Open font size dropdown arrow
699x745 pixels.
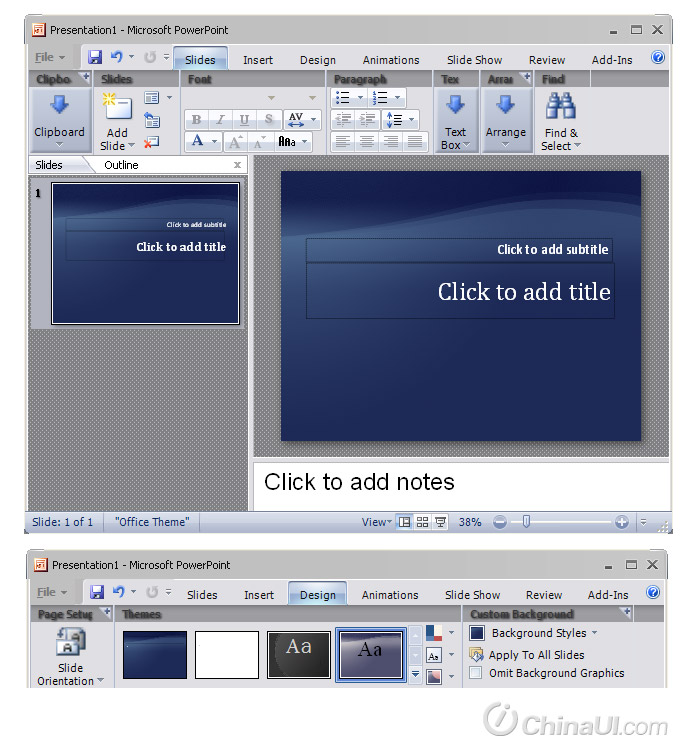pos(312,98)
